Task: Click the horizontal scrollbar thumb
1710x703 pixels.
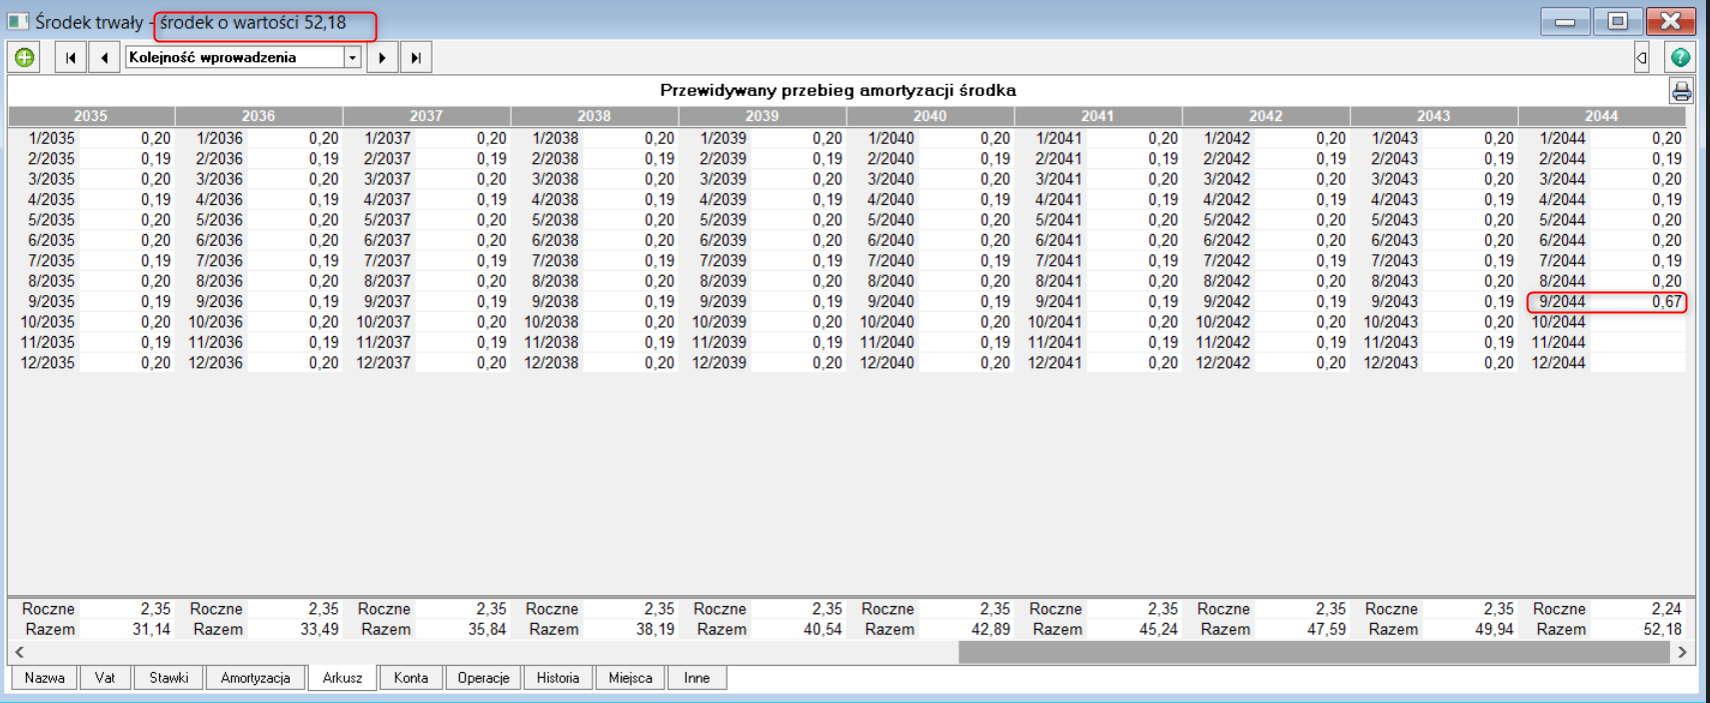Action: pyautogui.click(x=1314, y=652)
